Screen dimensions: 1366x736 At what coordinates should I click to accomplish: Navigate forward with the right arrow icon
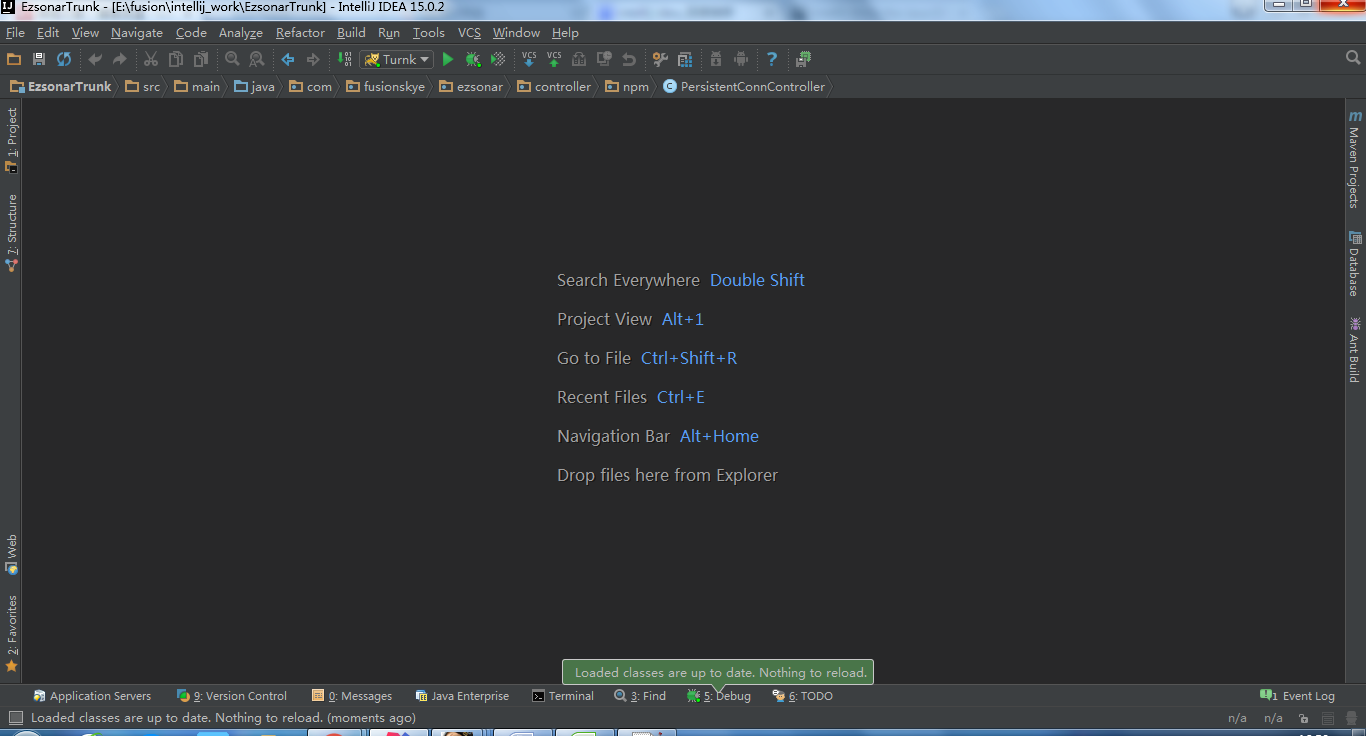point(313,59)
